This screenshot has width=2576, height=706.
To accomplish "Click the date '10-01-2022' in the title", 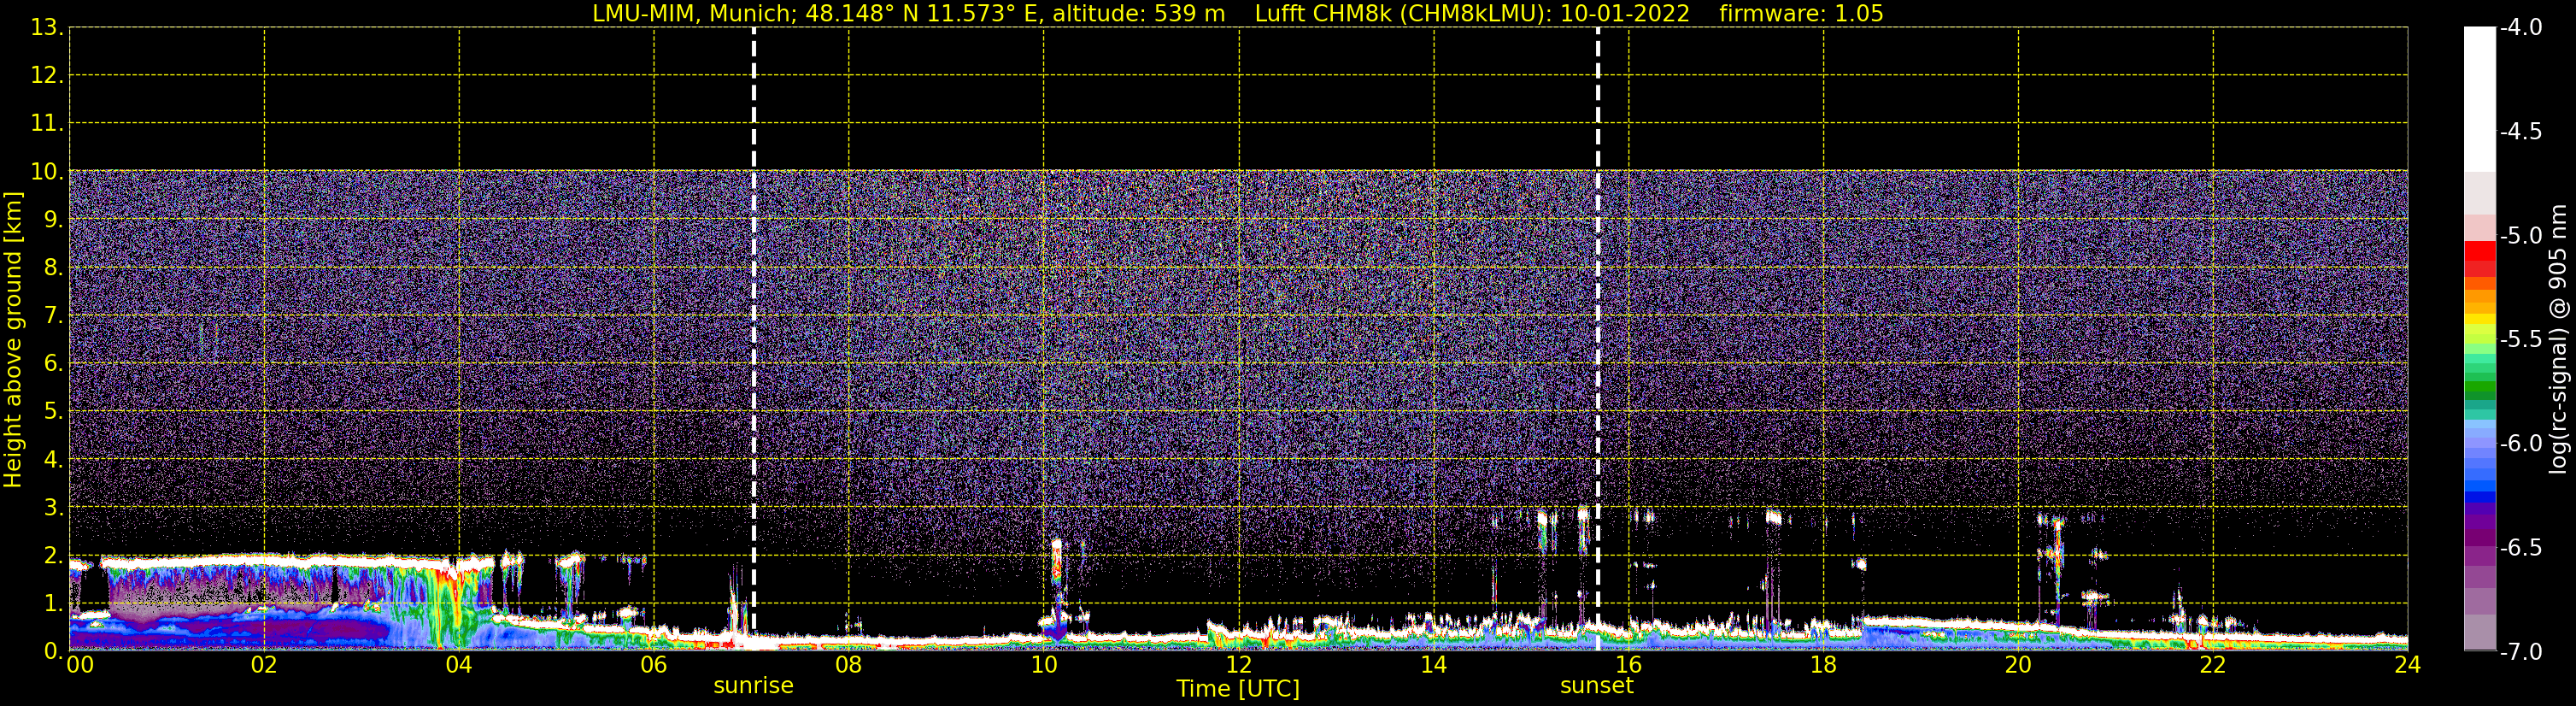I will click(x=1625, y=14).
